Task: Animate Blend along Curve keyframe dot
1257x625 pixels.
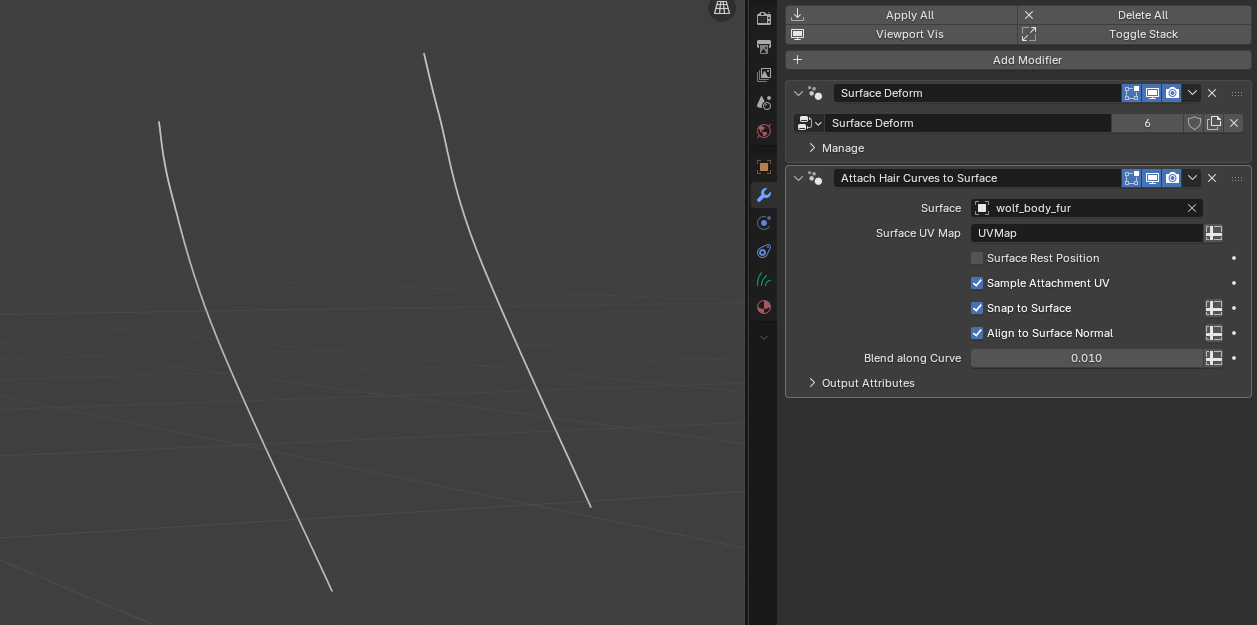Action: 1234,358
